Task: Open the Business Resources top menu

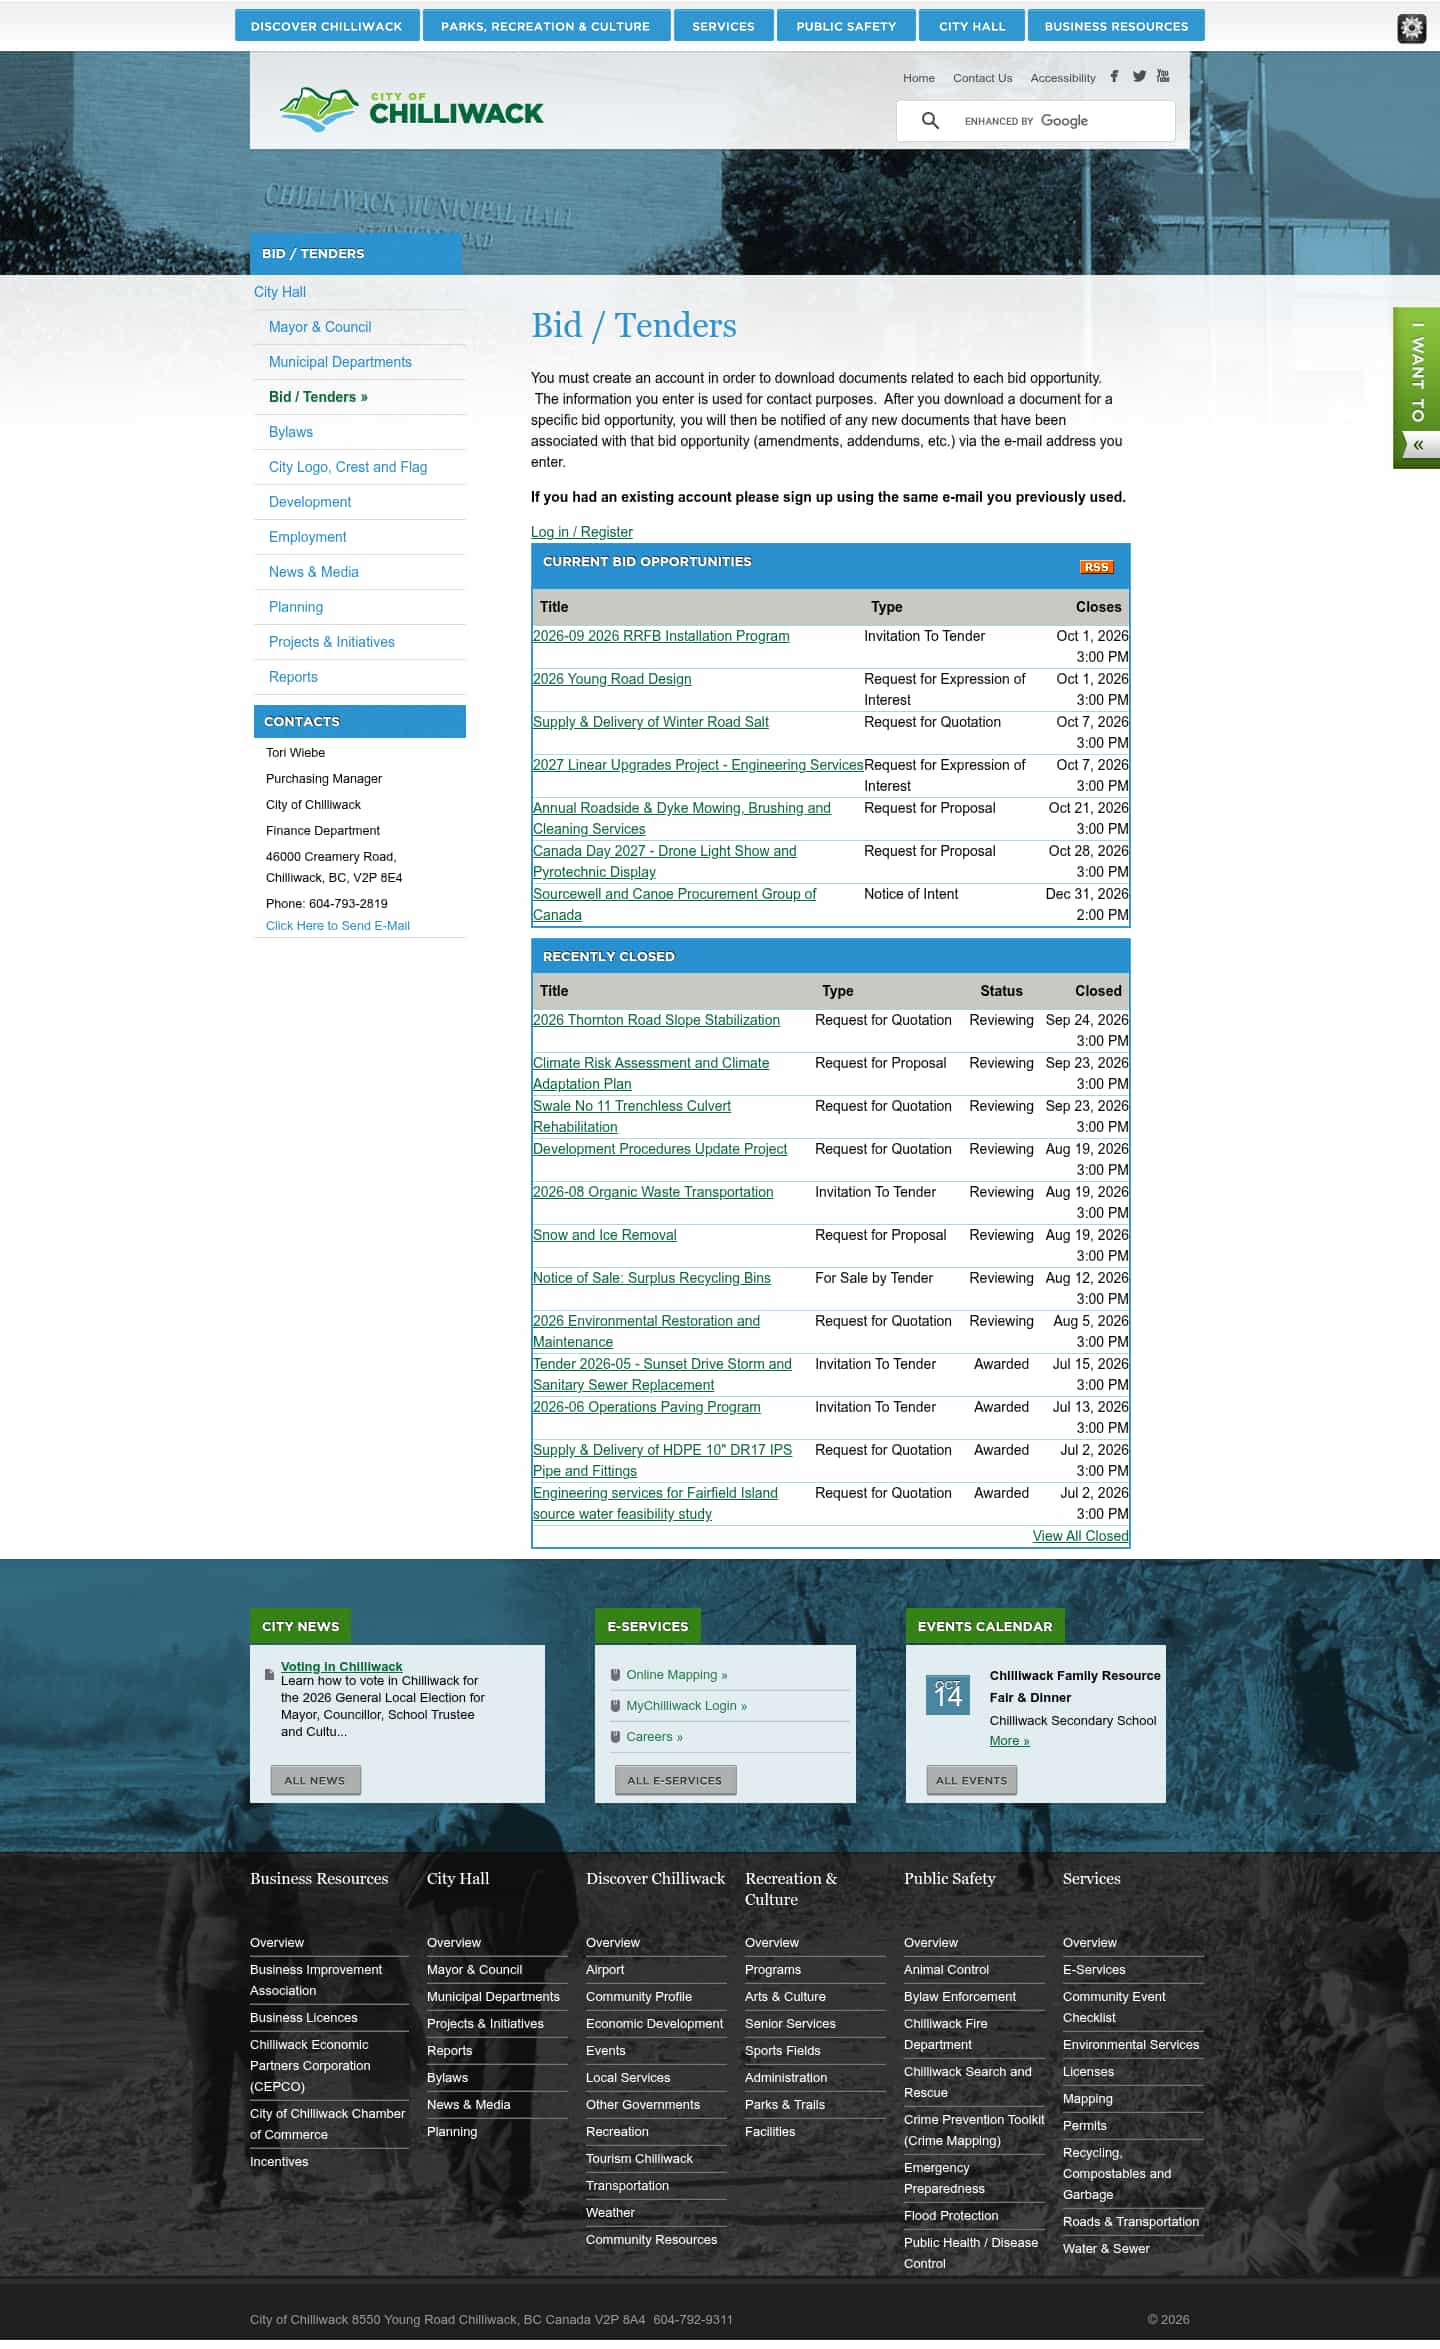Action: coord(1116,26)
